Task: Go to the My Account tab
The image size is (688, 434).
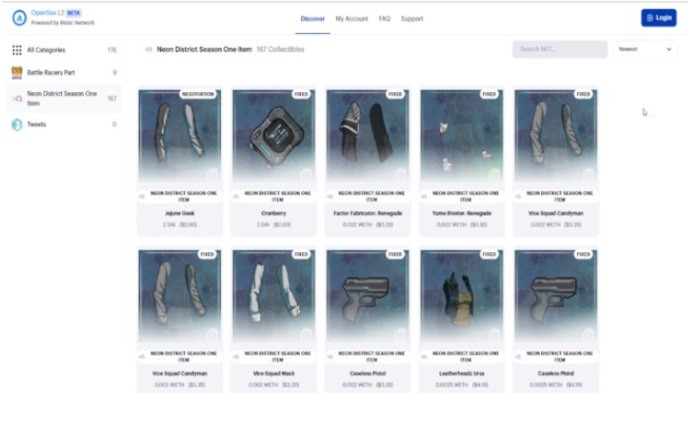Action: coord(351,19)
